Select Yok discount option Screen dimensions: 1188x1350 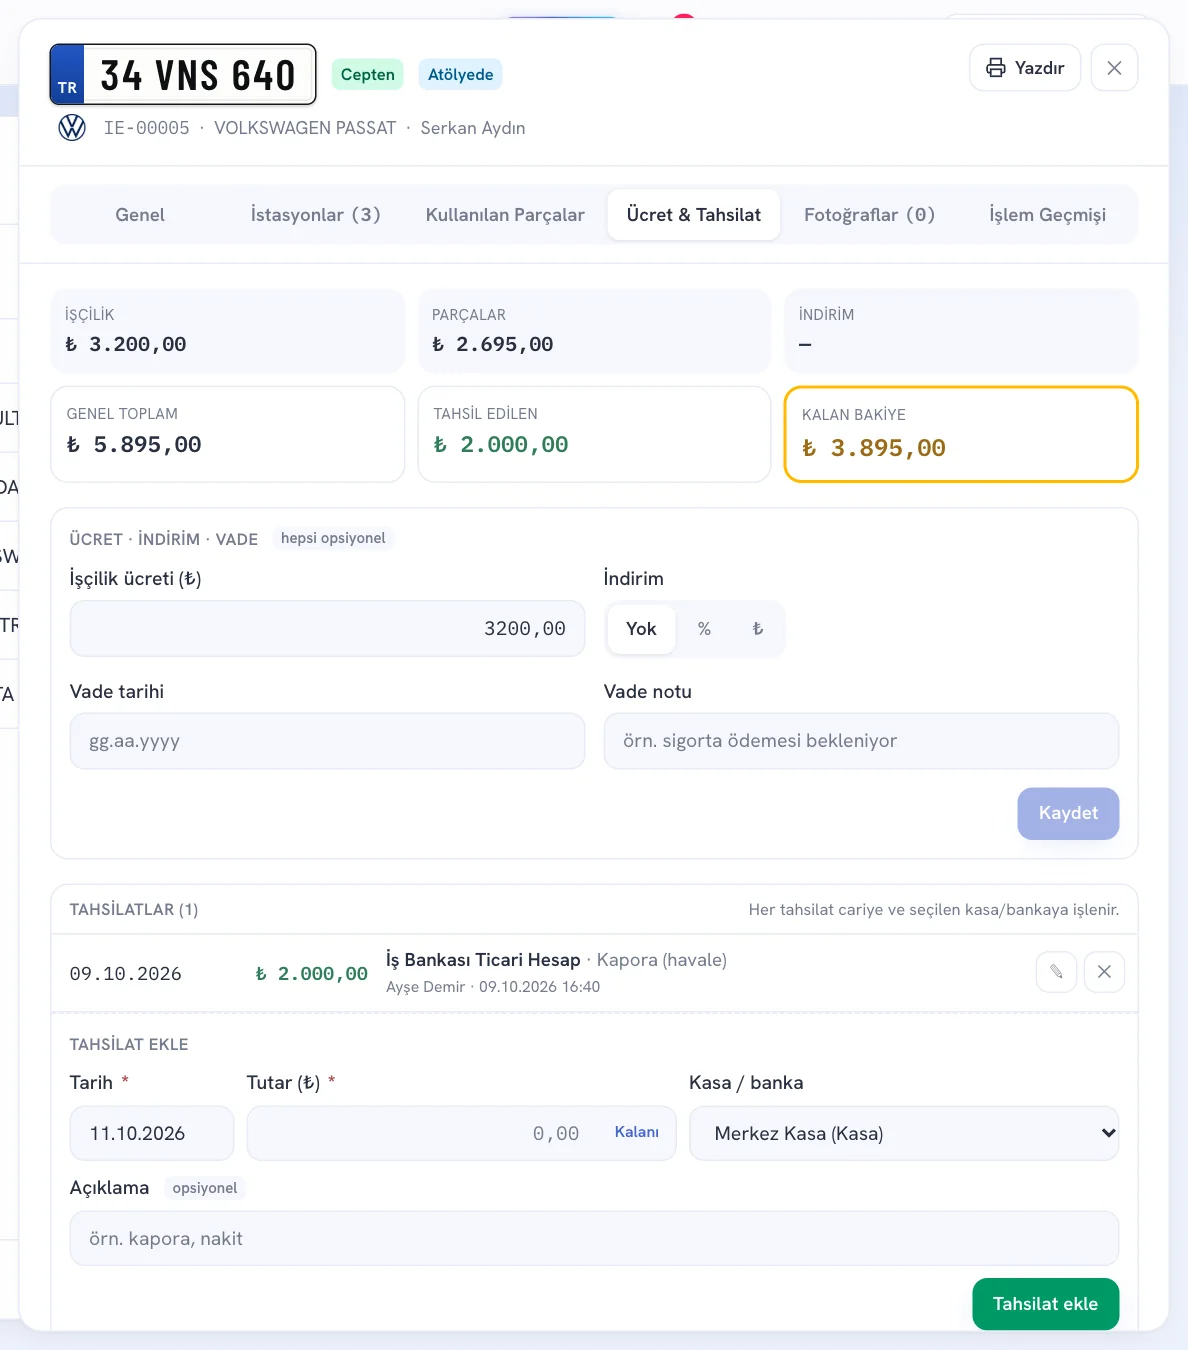(641, 629)
